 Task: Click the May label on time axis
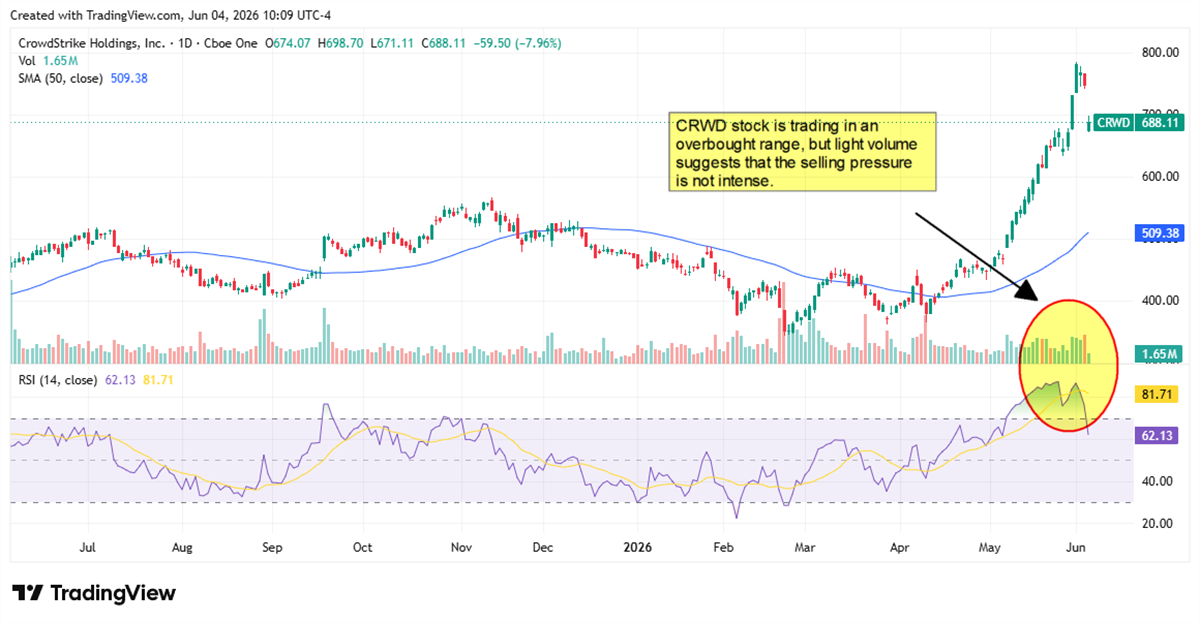(x=990, y=547)
